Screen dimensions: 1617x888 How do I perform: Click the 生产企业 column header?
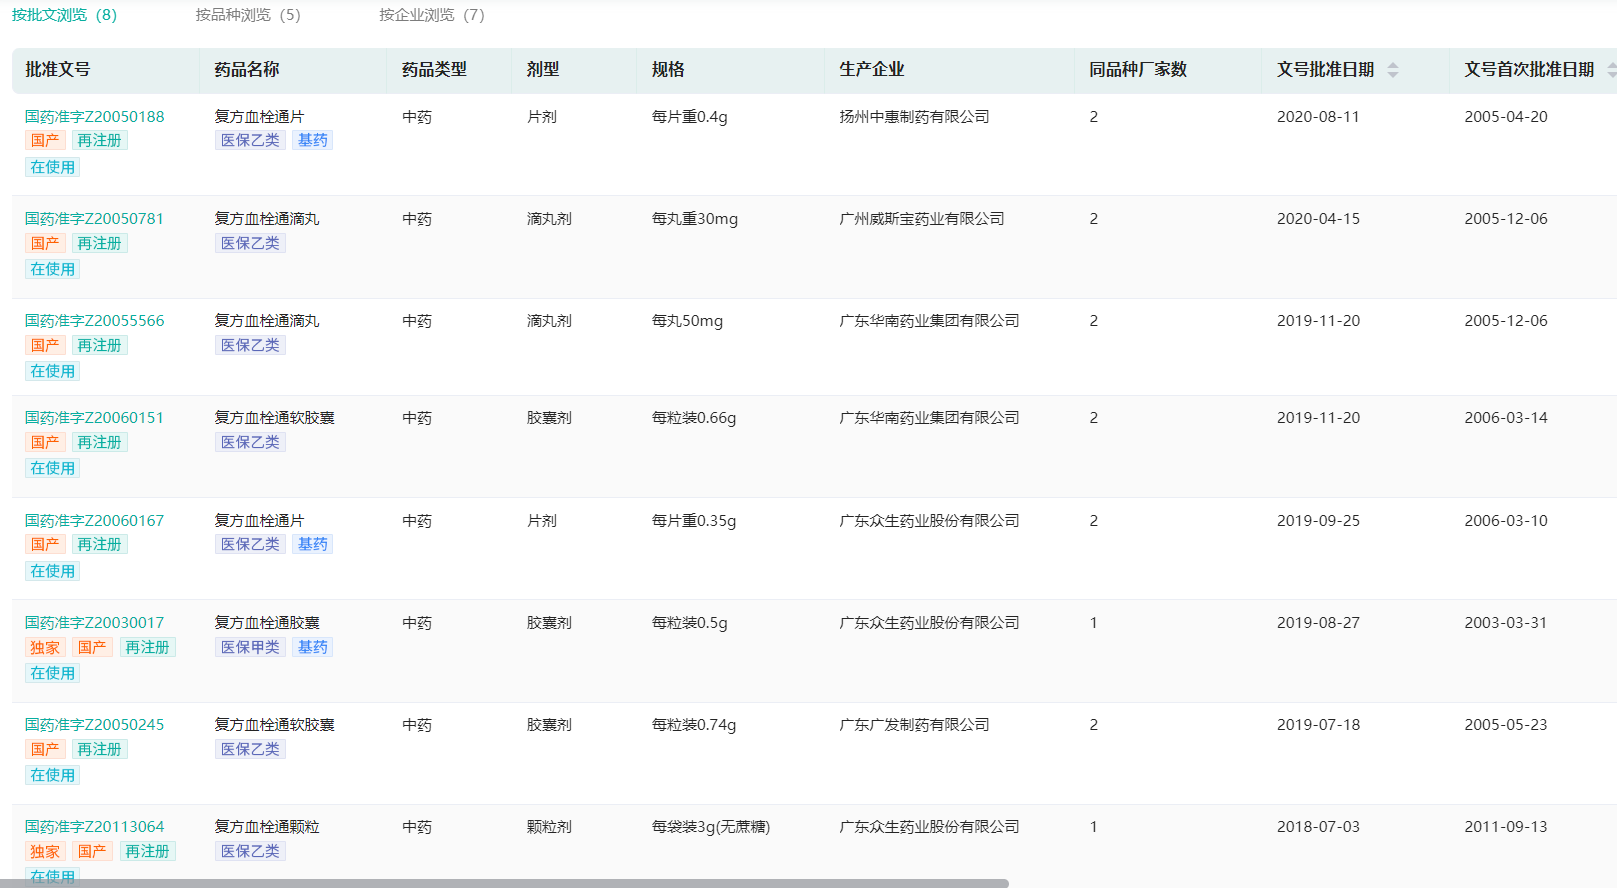point(872,70)
